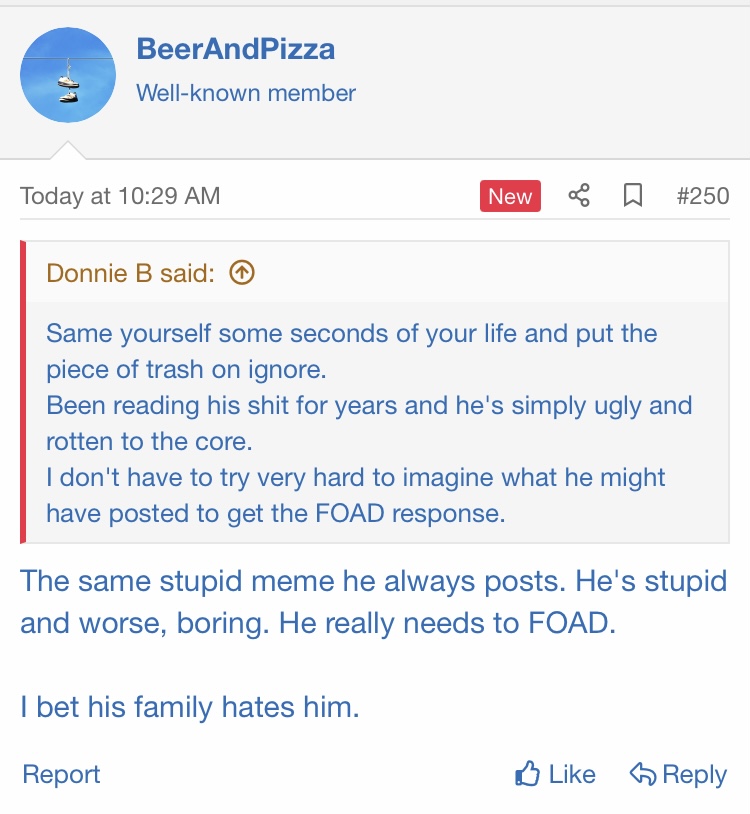Click the "I bet his family hates him." line

coord(189,708)
